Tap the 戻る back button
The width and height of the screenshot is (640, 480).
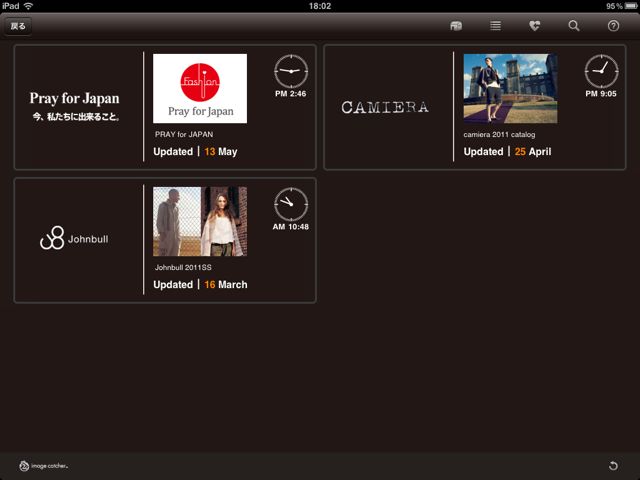[x=18, y=26]
